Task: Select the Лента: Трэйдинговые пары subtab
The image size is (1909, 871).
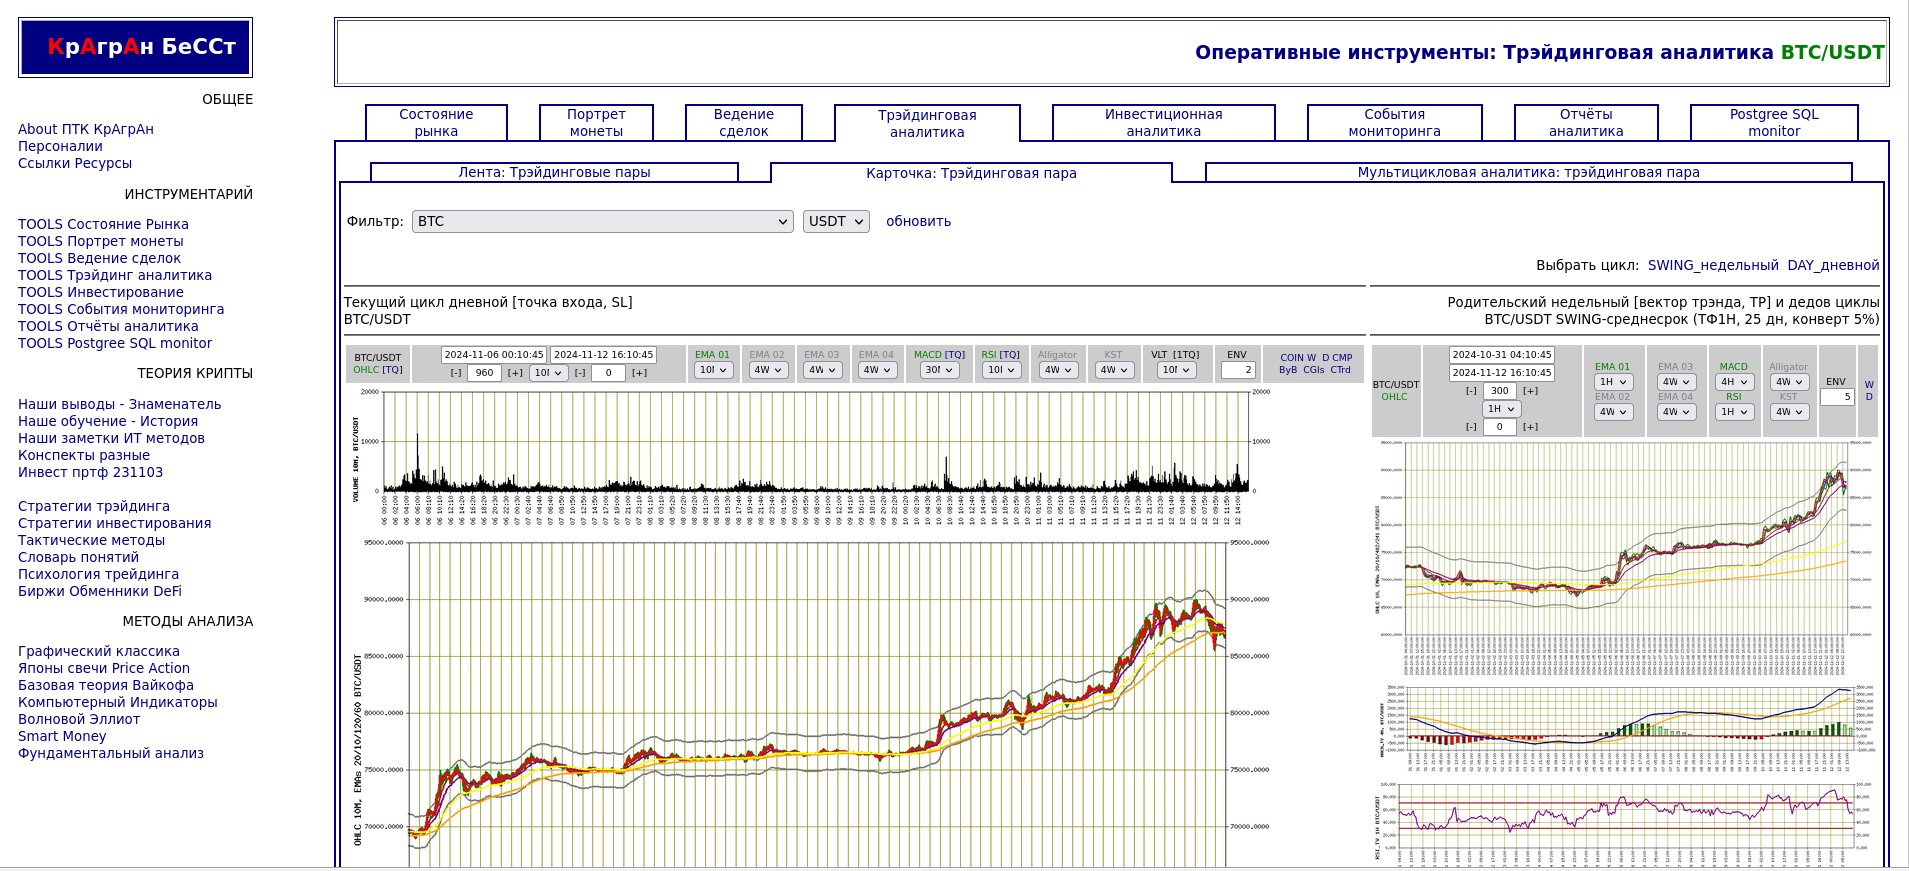Action: [554, 172]
